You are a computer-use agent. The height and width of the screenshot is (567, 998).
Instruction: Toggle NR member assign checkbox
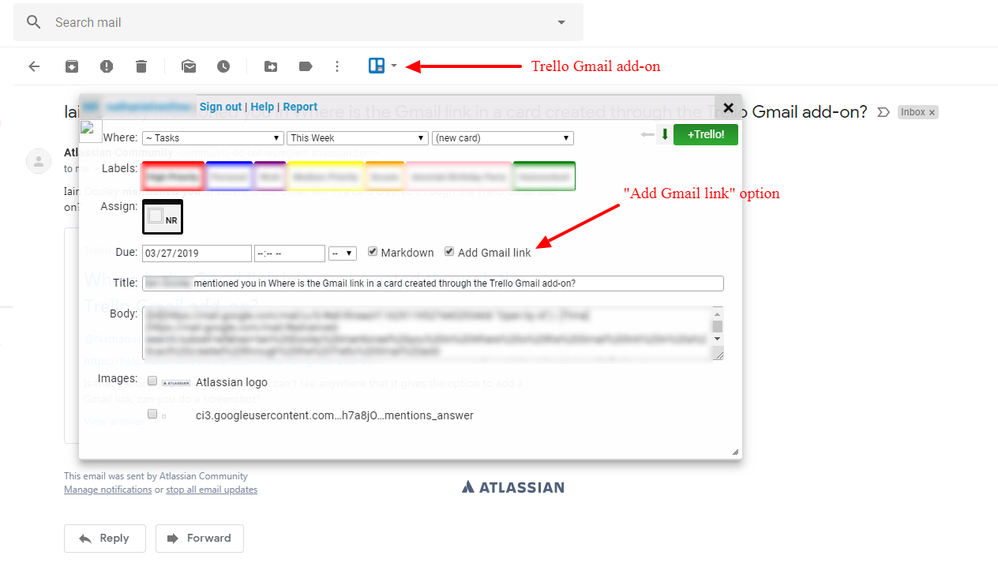pyautogui.click(x=155, y=216)
